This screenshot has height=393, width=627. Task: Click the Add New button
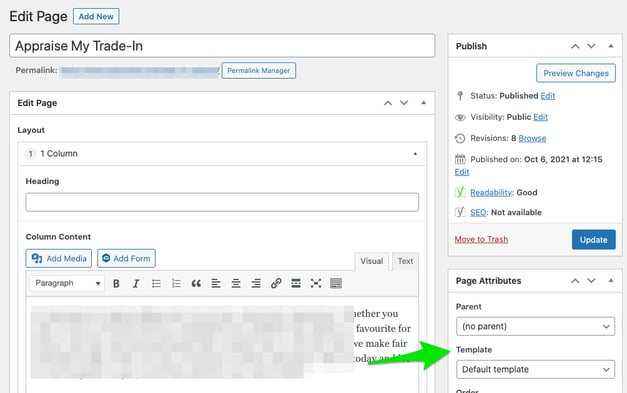point(96,16)
